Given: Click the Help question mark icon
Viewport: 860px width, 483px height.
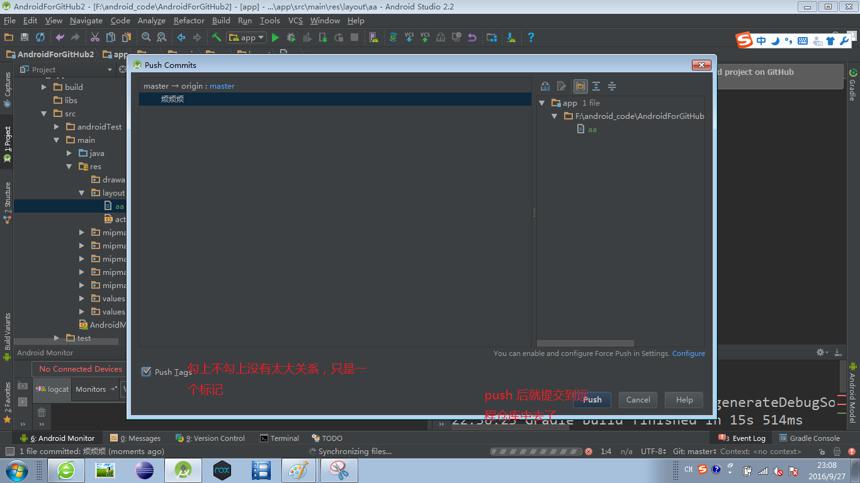Looking at the screenshot, I should (x=531, y=38).
